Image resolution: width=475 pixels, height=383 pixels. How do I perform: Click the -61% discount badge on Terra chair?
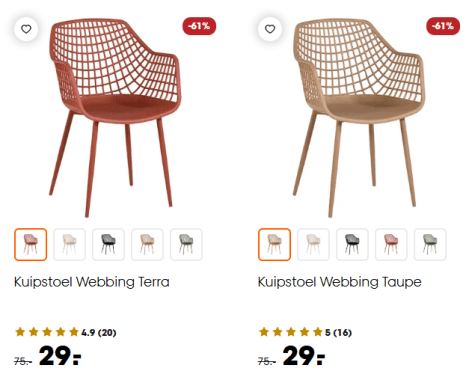click(x=199, y=26)
